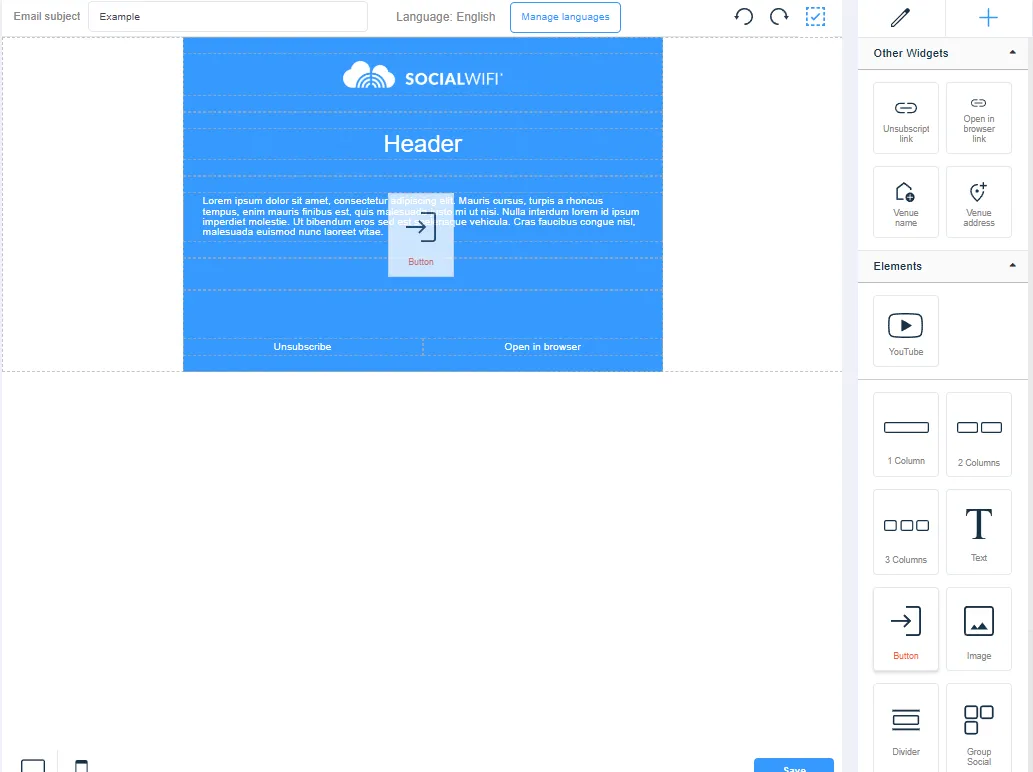
Task: Select the Unsubscribe link widget
Action: tap(906, 118)
